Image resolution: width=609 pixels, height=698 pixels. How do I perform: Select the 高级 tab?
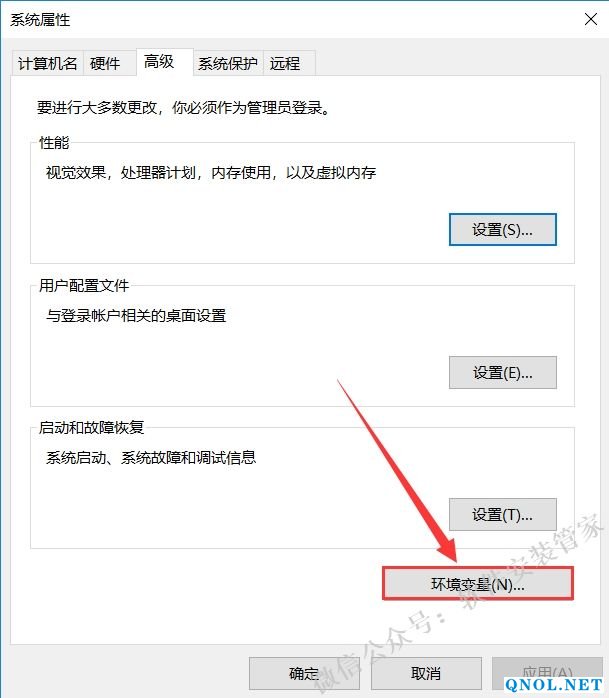click(x=159, y=61)
